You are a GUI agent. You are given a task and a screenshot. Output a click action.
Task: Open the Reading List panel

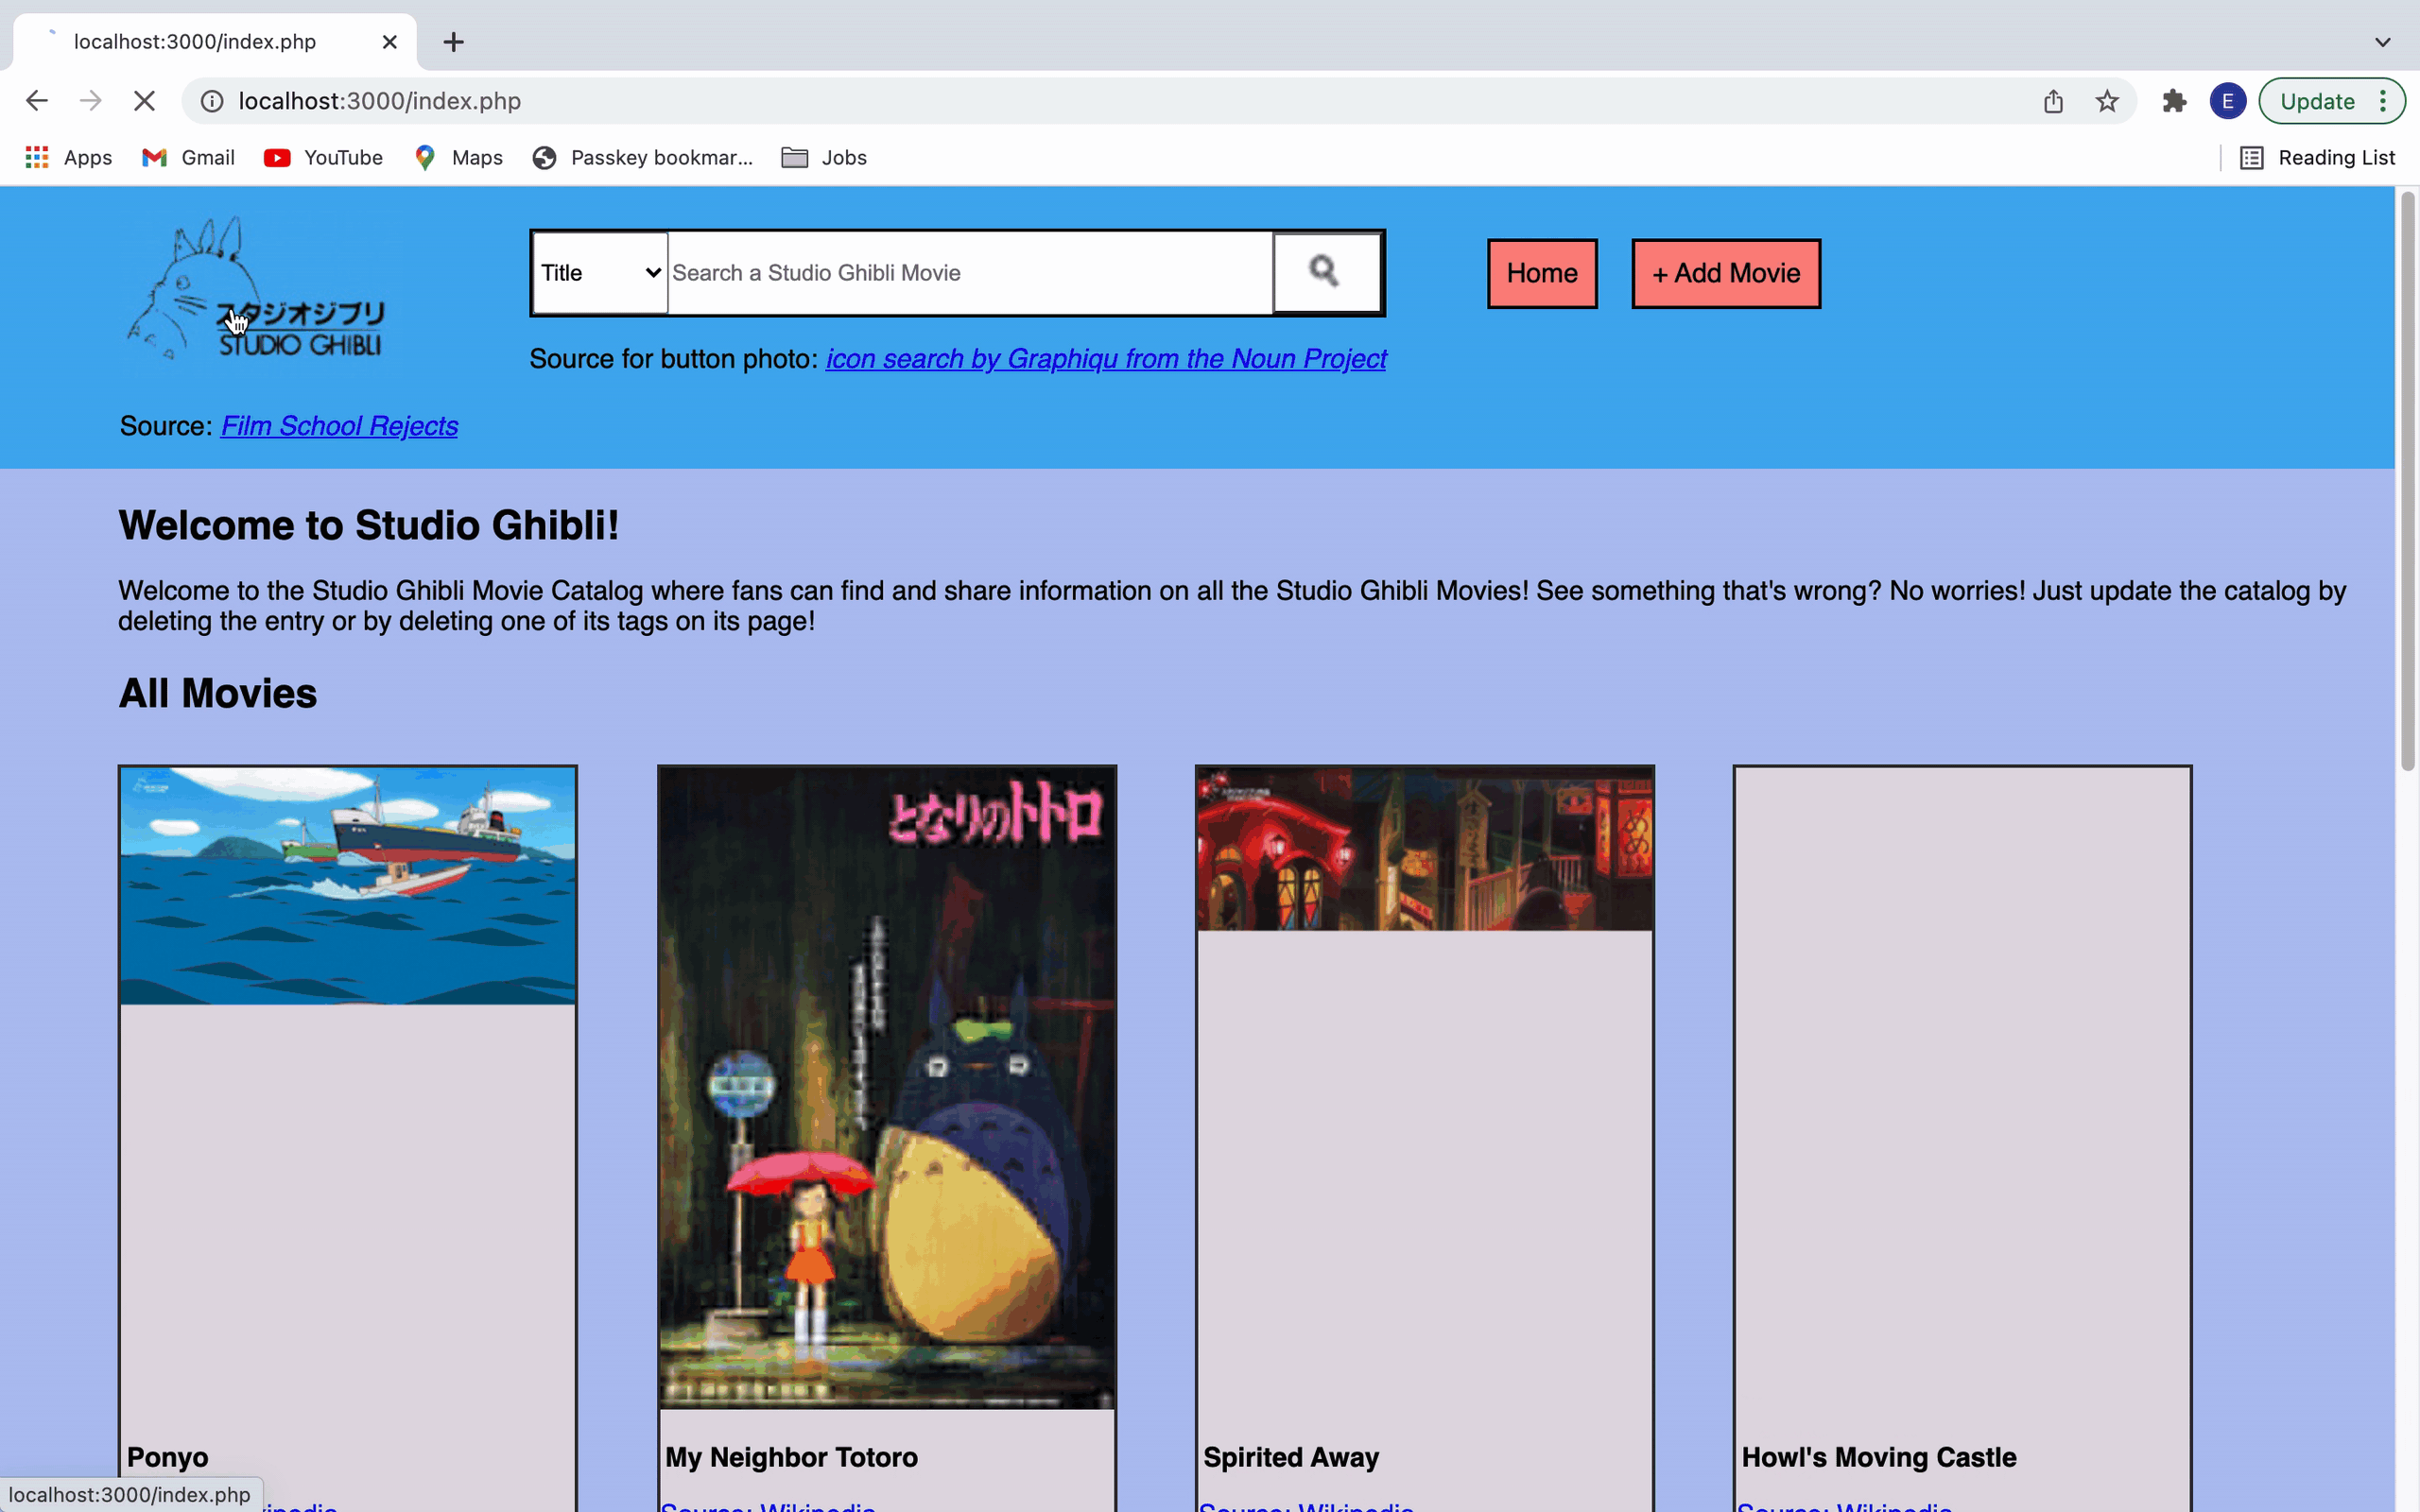(x=2317, y=158)
